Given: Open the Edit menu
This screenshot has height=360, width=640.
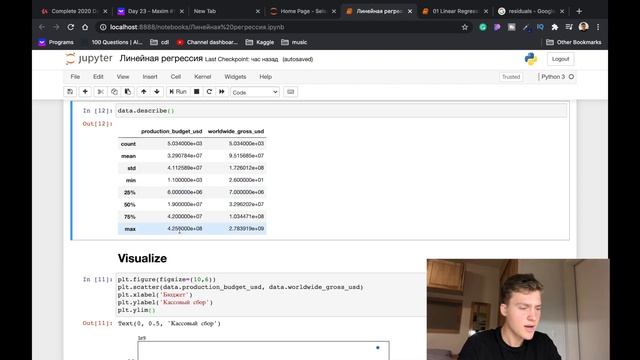Looking at the screenshot, I should 98,77.
